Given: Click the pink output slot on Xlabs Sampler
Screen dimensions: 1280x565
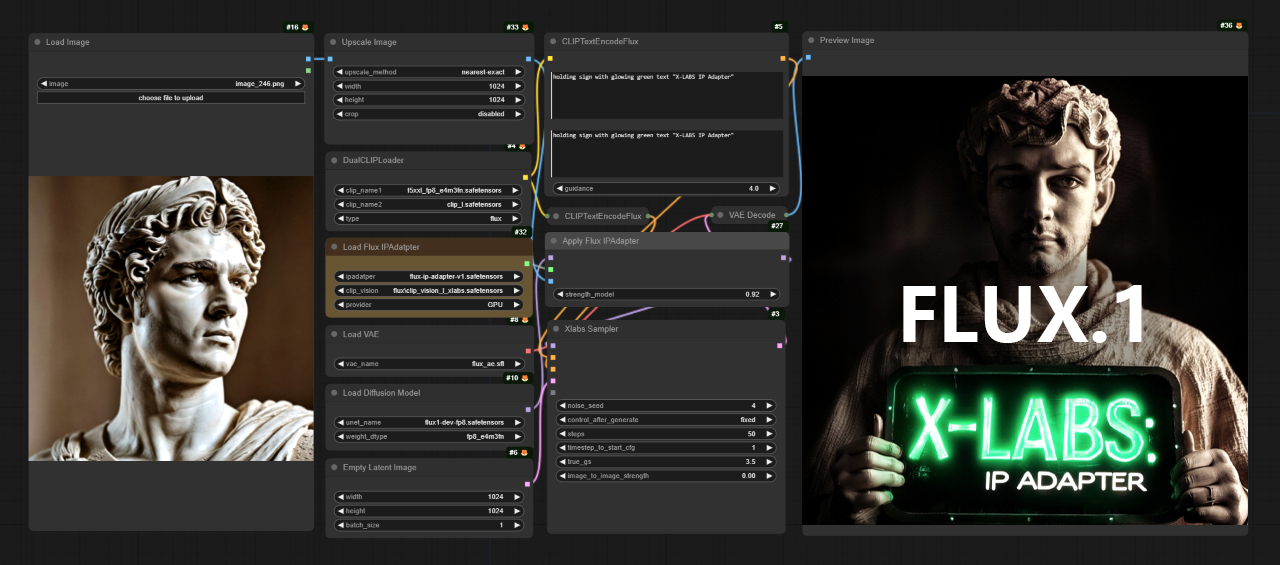Looking at the screenshot, I should click(779, 346).
